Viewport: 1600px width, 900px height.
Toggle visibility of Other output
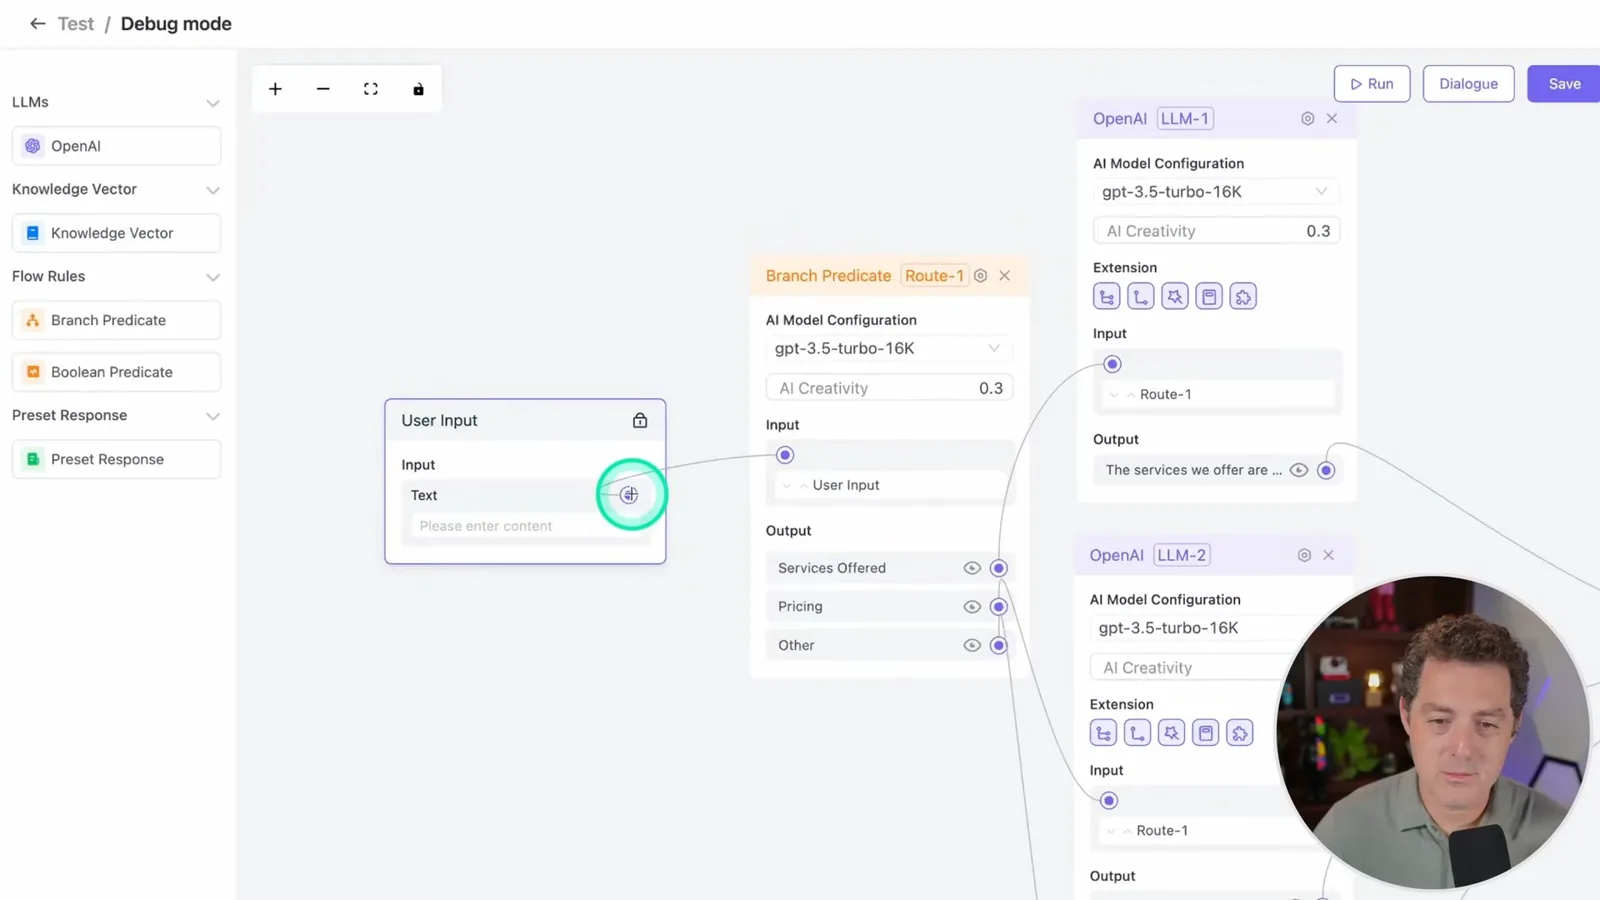972,646
